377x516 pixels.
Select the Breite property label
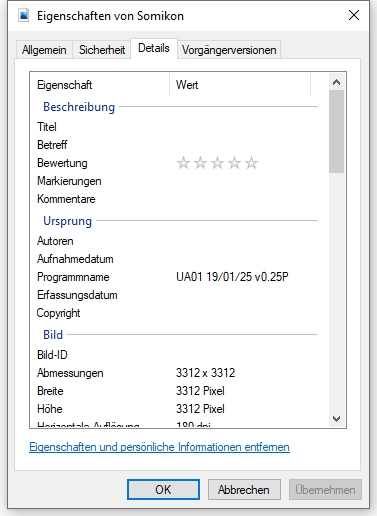tap(50, 391)
